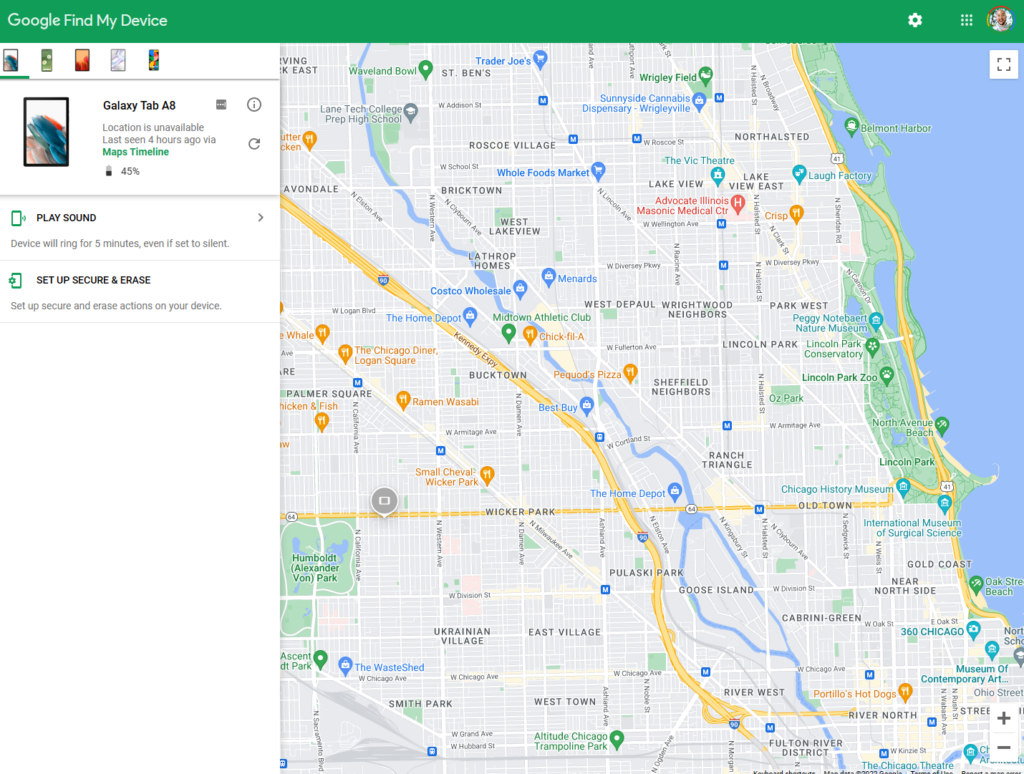Open the Google apps grid
This screenshot has height=774, width=1024.
pyautogui.click(x=966, y=20)
